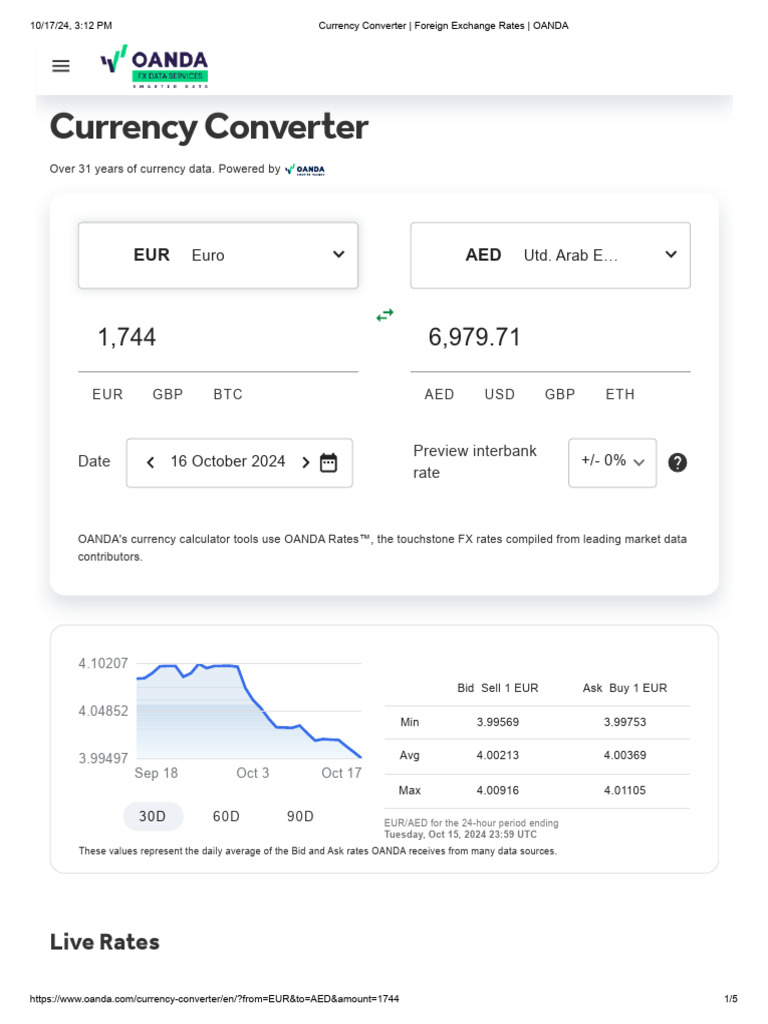This screenshot has height=1024, width=768.
Task: Choose USD quick currency under converted amount
Action: coord(500,394)
